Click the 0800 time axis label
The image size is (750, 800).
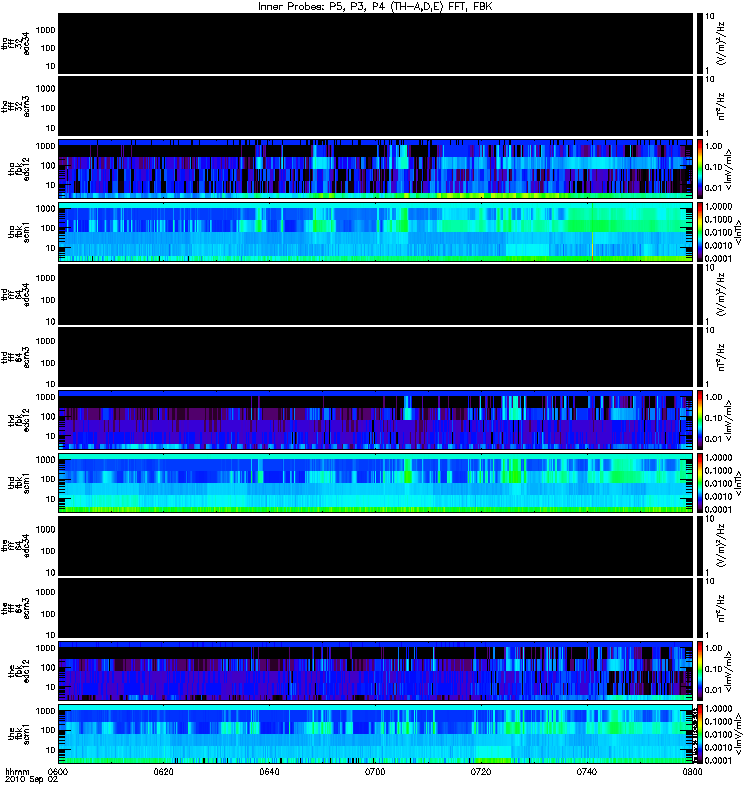coord(692,771)
